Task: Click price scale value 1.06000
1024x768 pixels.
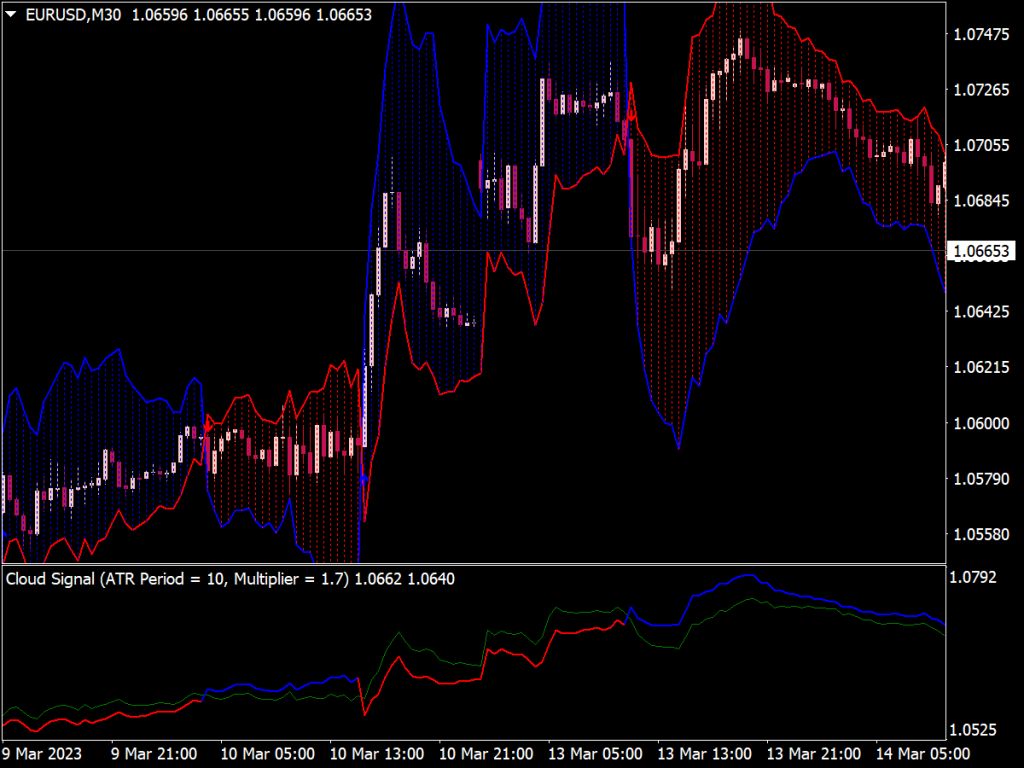Action: pos(981,423)
